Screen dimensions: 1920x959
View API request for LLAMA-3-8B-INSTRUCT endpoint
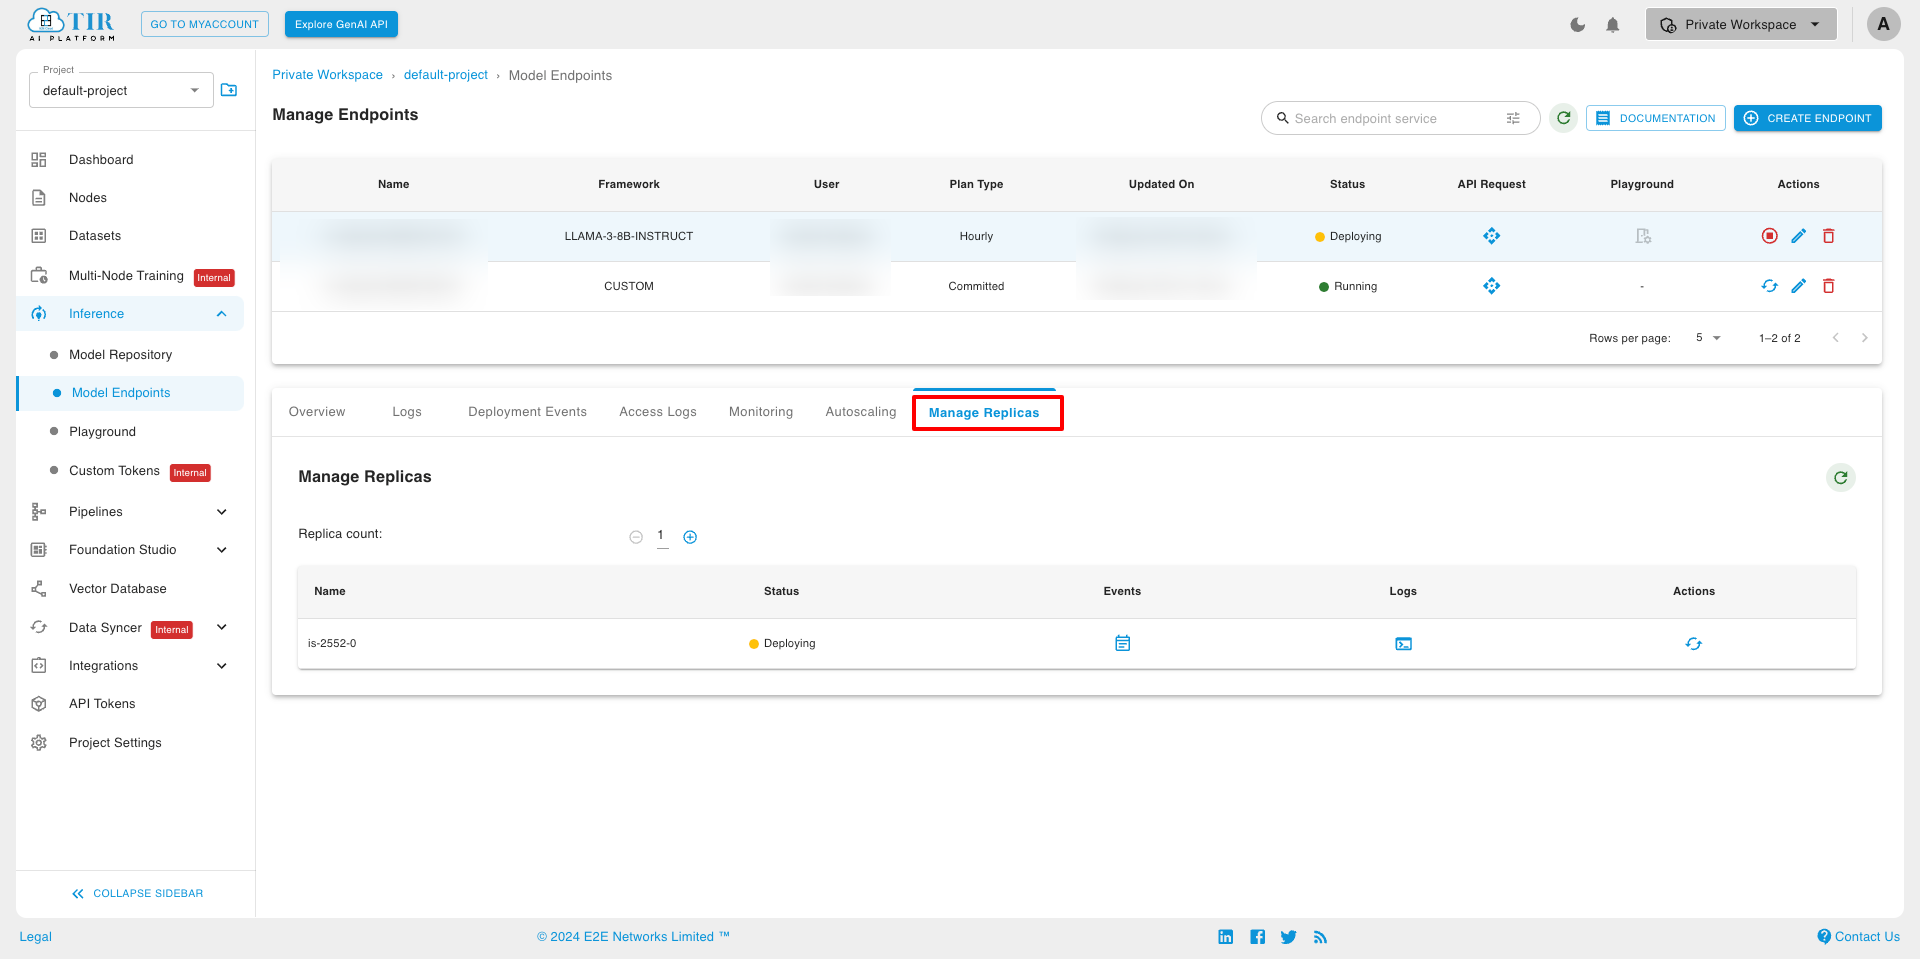[1491, 236]
